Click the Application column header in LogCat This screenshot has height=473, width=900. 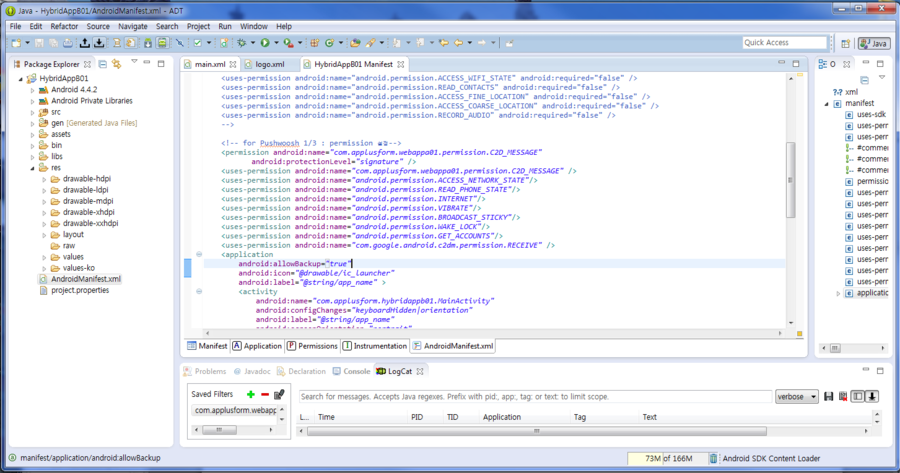pos(502,417)
